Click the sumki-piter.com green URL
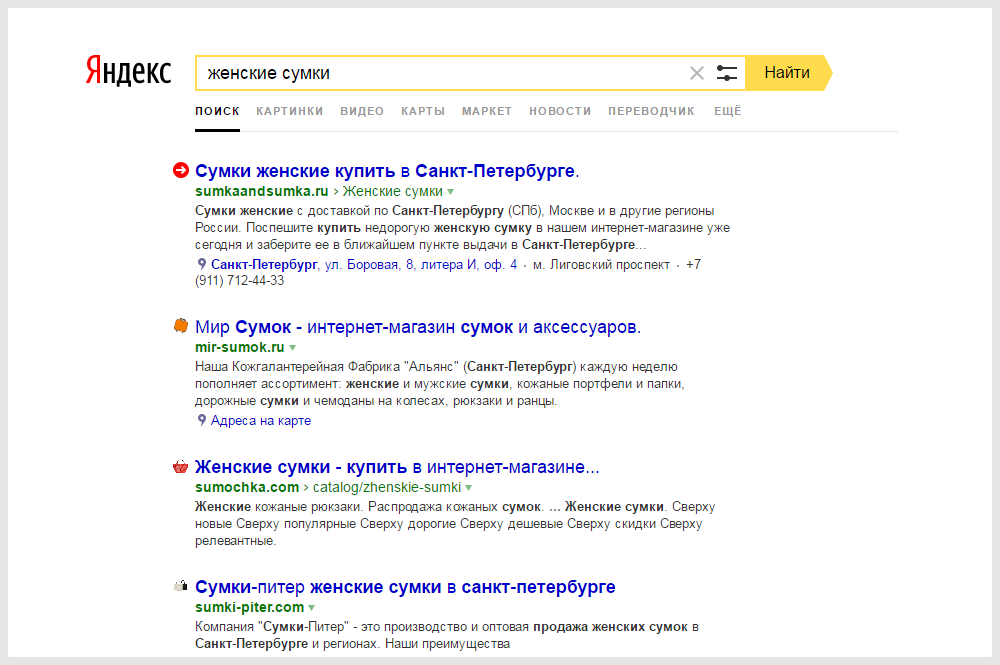 [x=249, y=607]
